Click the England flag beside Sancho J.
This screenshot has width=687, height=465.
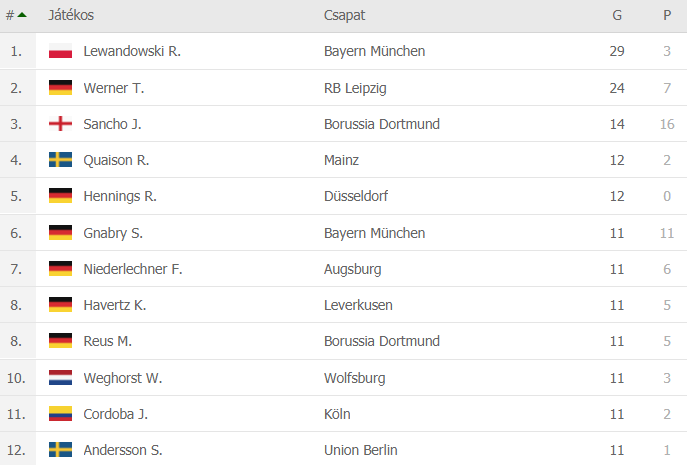tap(60, 124)
